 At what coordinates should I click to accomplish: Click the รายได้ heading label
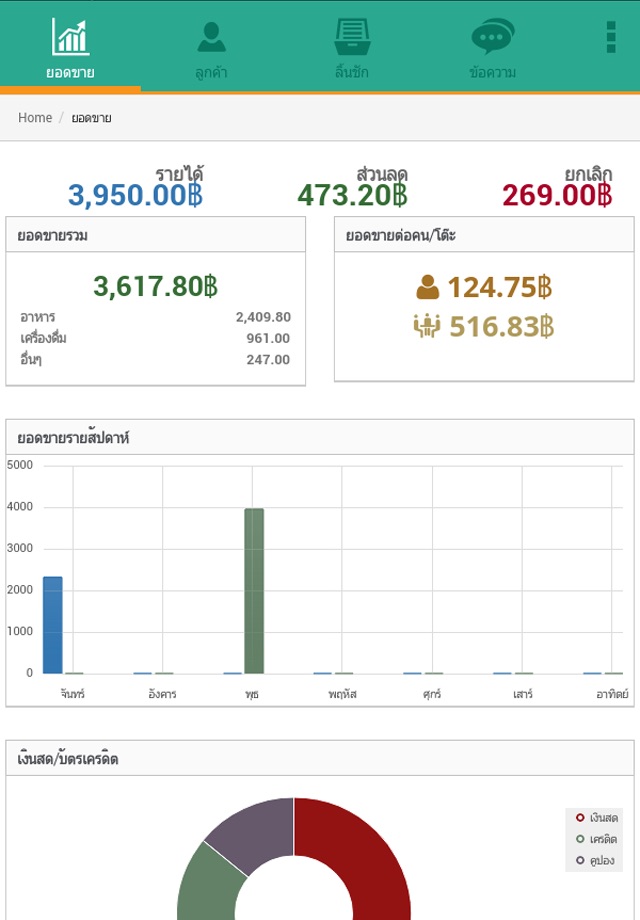pos(179,174)
